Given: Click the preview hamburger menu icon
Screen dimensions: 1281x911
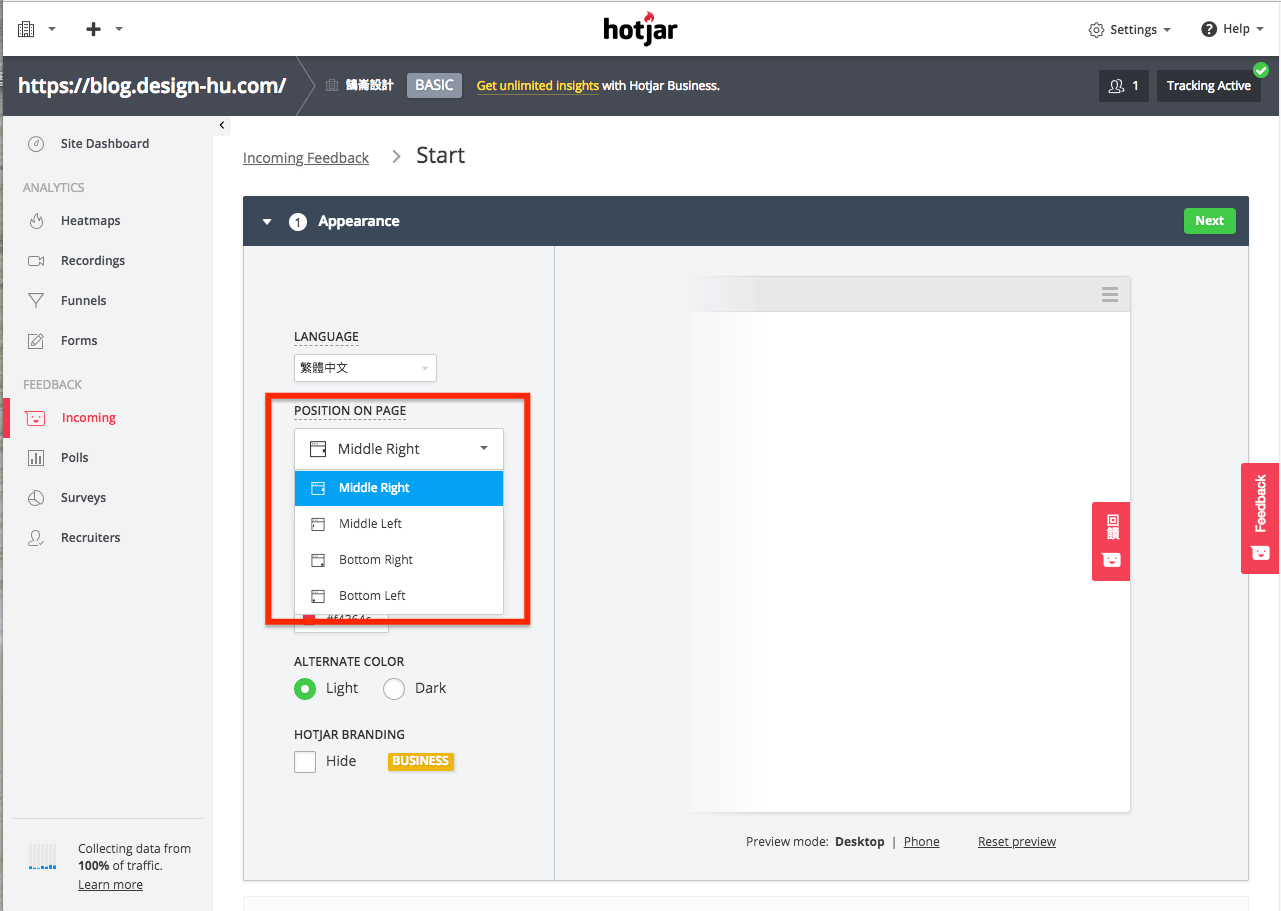Looking at the screenshot, I should (x=1110, y=294).
